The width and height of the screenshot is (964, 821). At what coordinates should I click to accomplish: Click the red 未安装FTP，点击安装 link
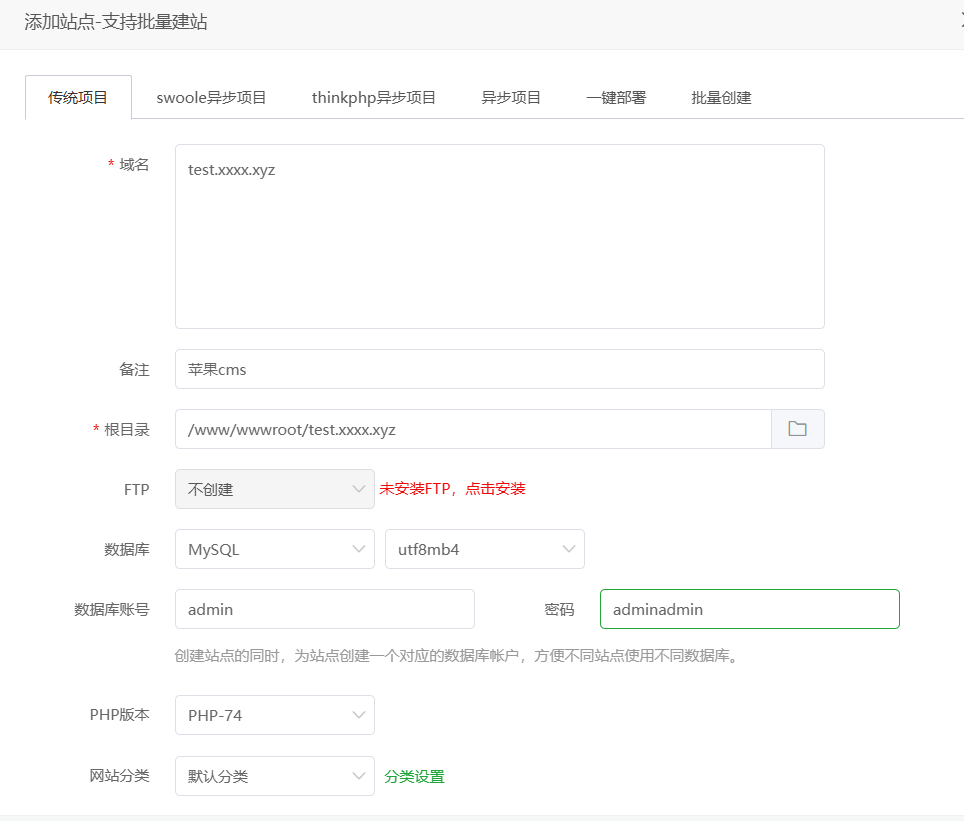click(x=452, y=489)
